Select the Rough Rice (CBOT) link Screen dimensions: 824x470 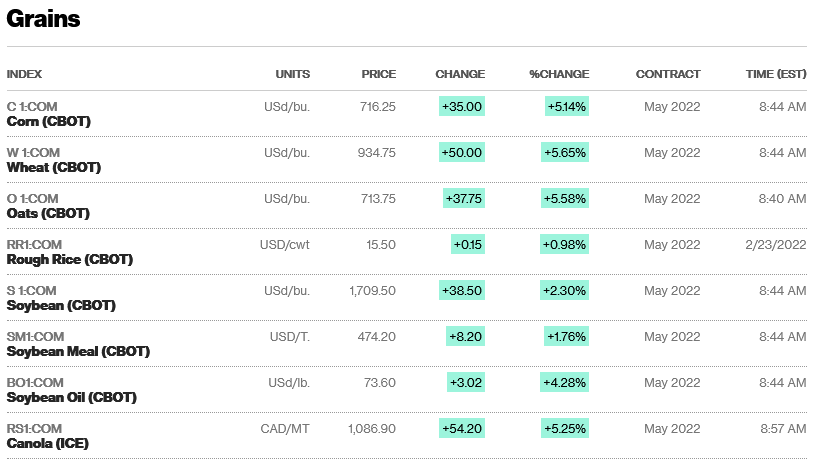[x=70, y=260]
